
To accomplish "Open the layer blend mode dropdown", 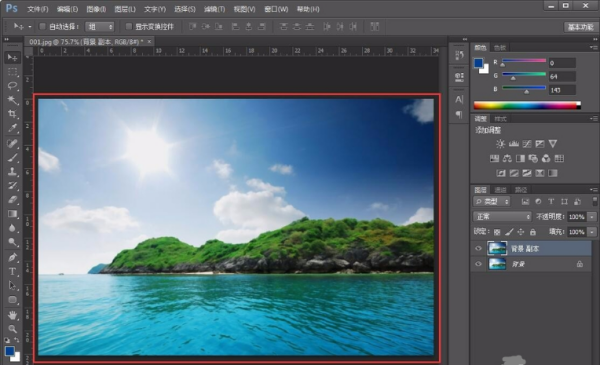I will 502,217.
